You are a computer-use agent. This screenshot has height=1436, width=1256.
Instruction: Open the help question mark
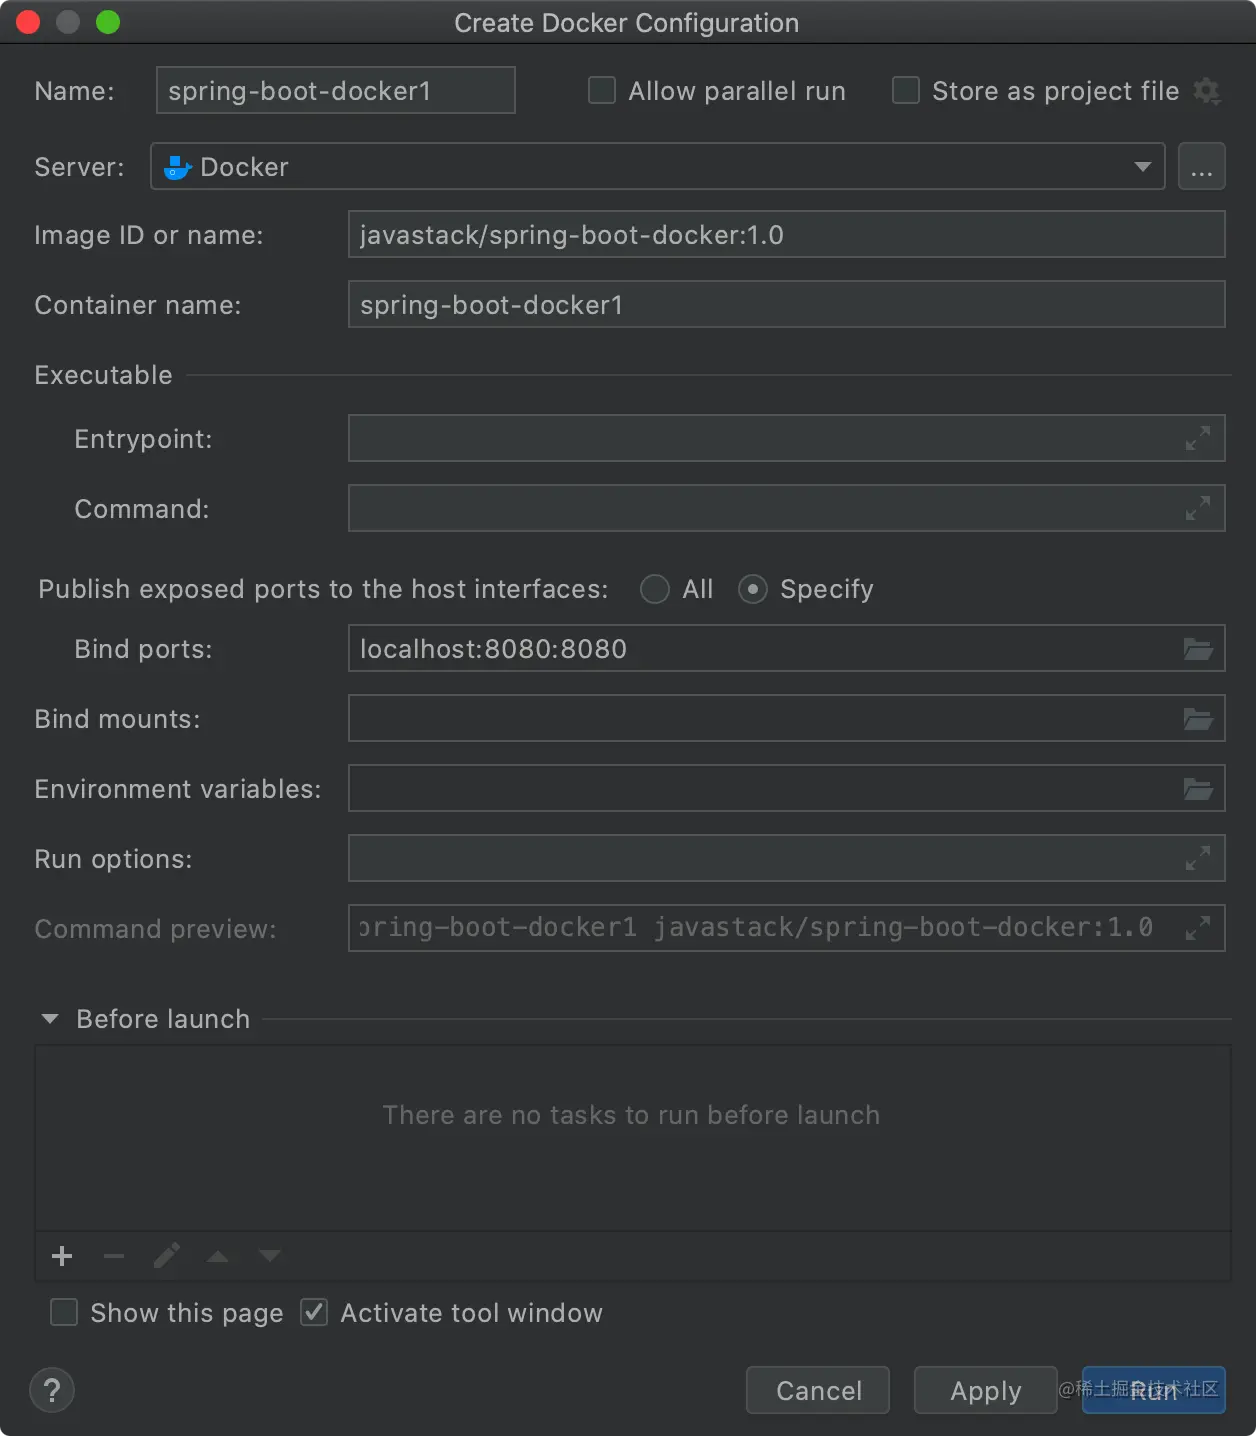coord(52,1390)
